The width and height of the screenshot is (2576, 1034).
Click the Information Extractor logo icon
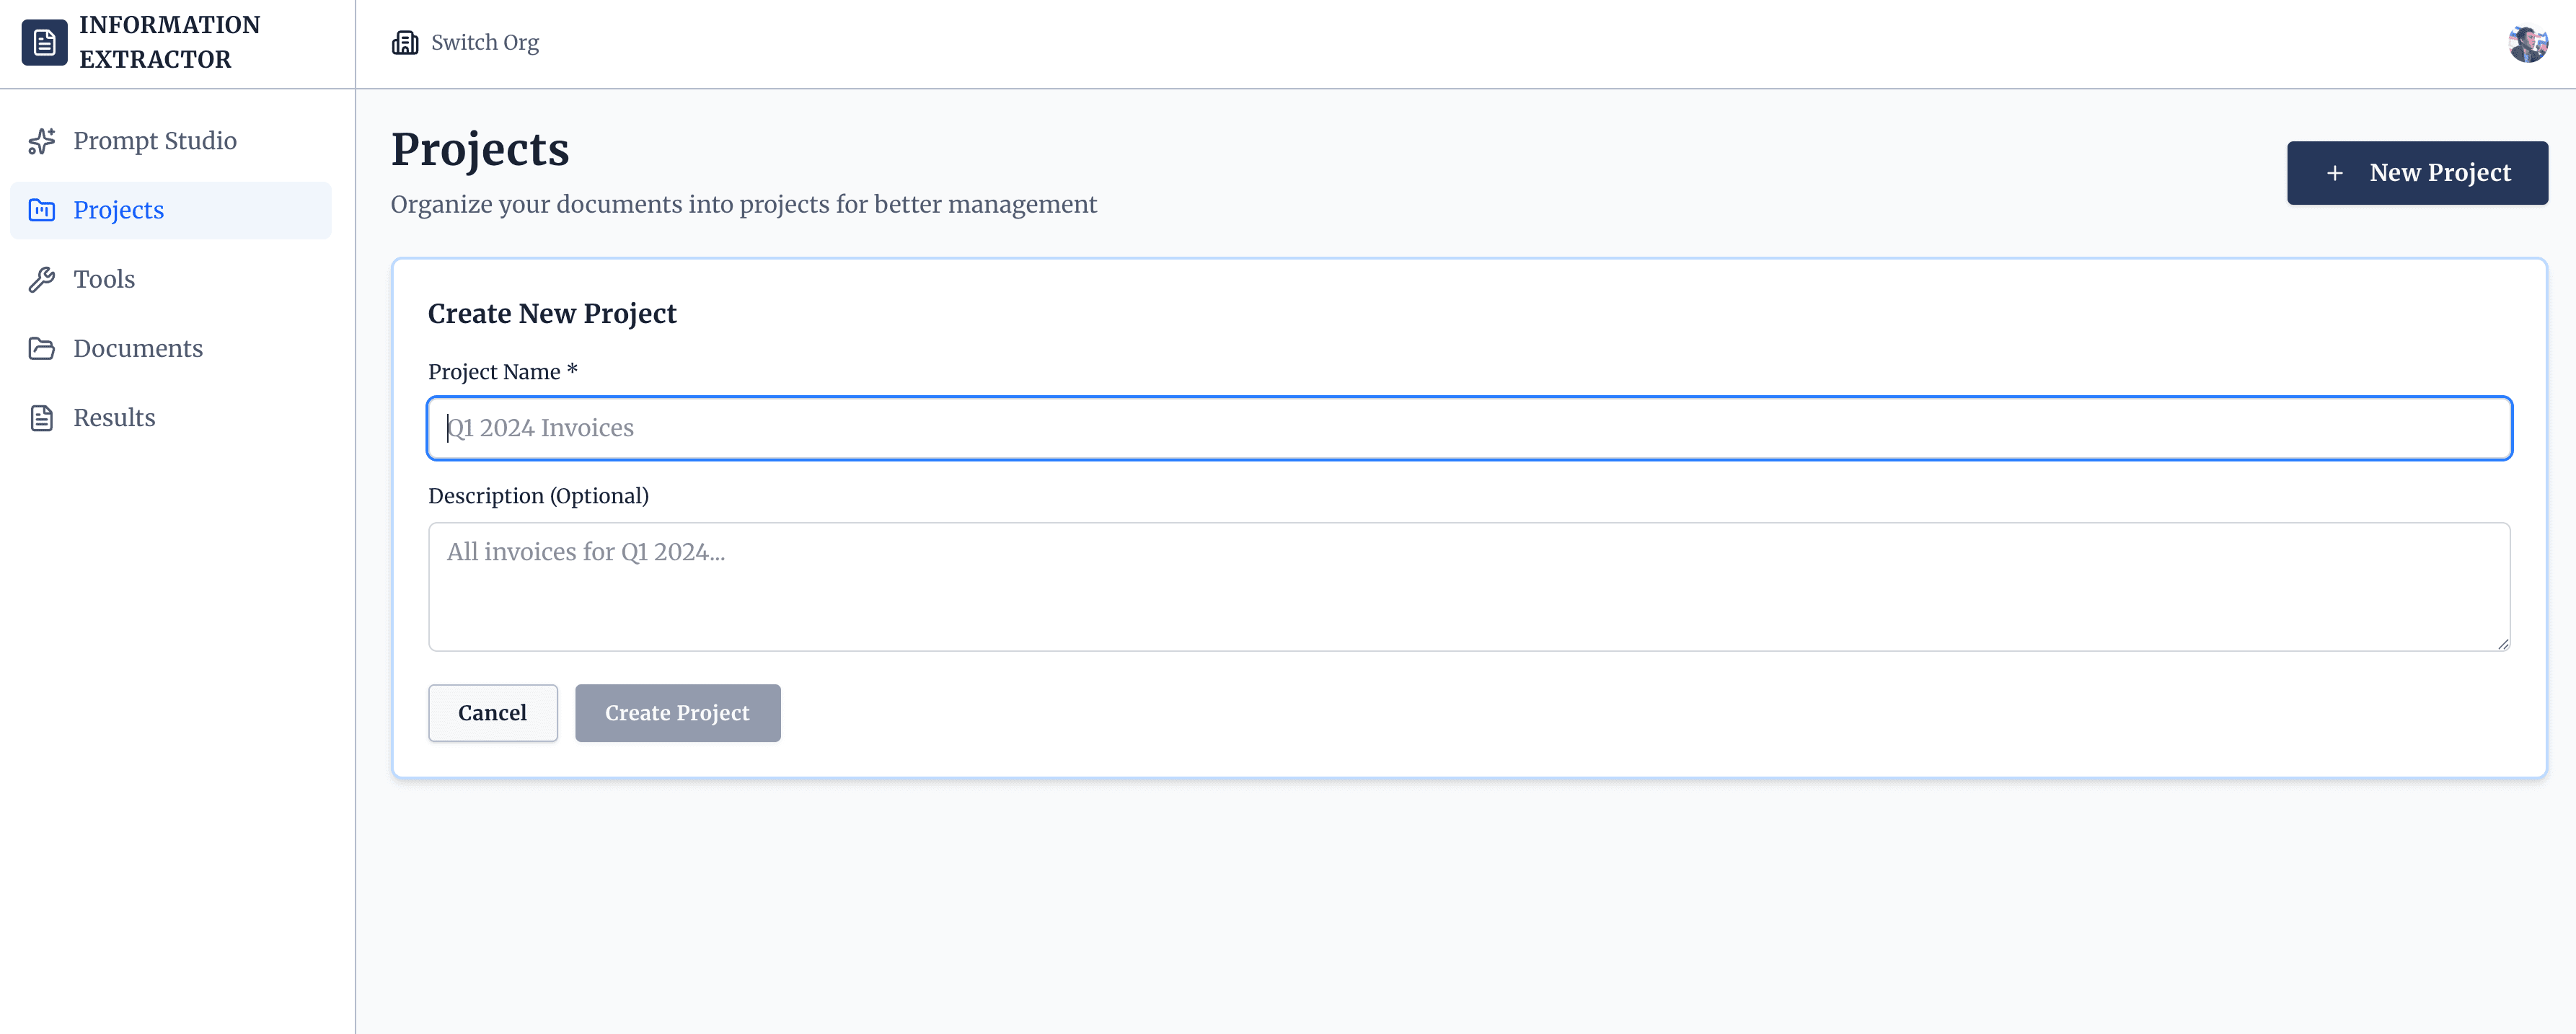tap(44, 42)
